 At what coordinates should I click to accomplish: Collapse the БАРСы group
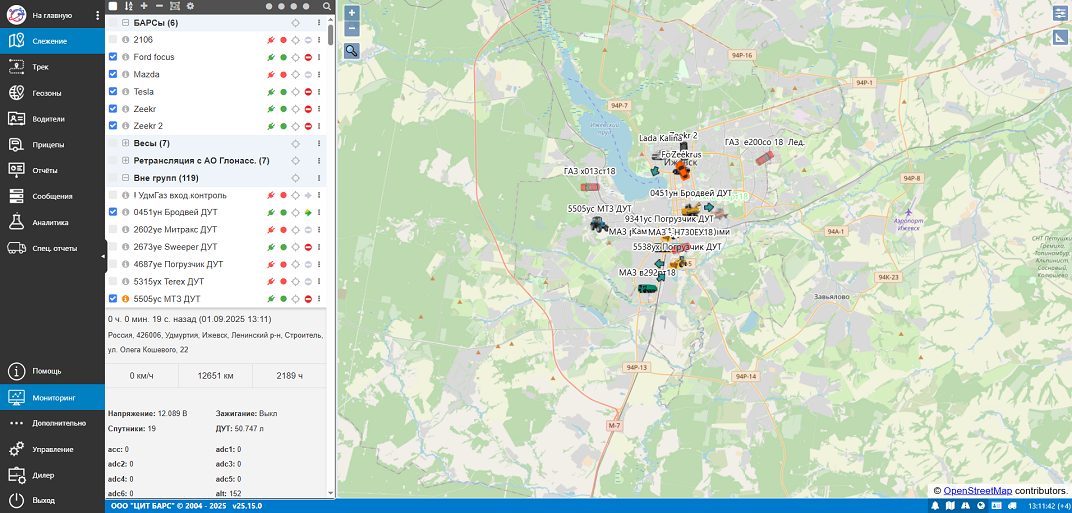125,23
